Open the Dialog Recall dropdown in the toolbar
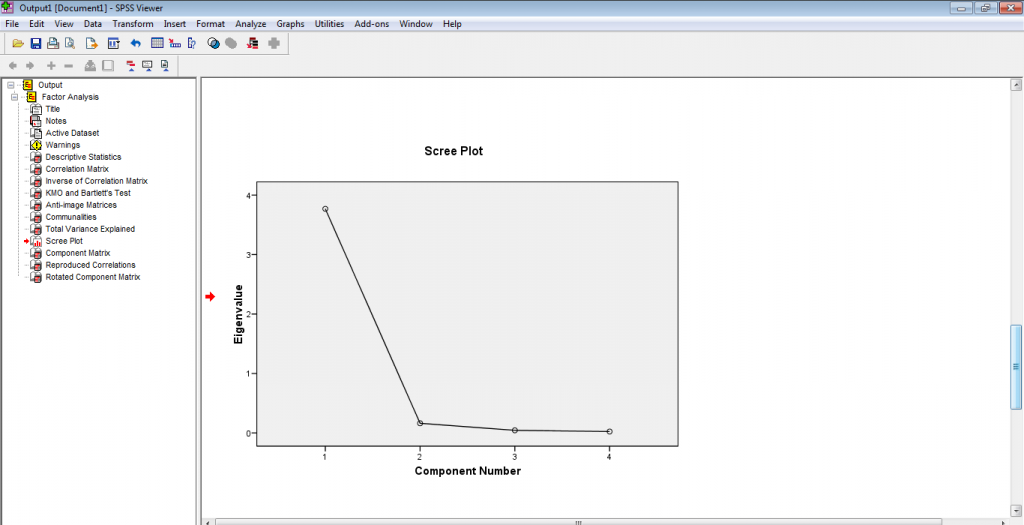The width and height of the screenshot is (1024, 525). 113,43
